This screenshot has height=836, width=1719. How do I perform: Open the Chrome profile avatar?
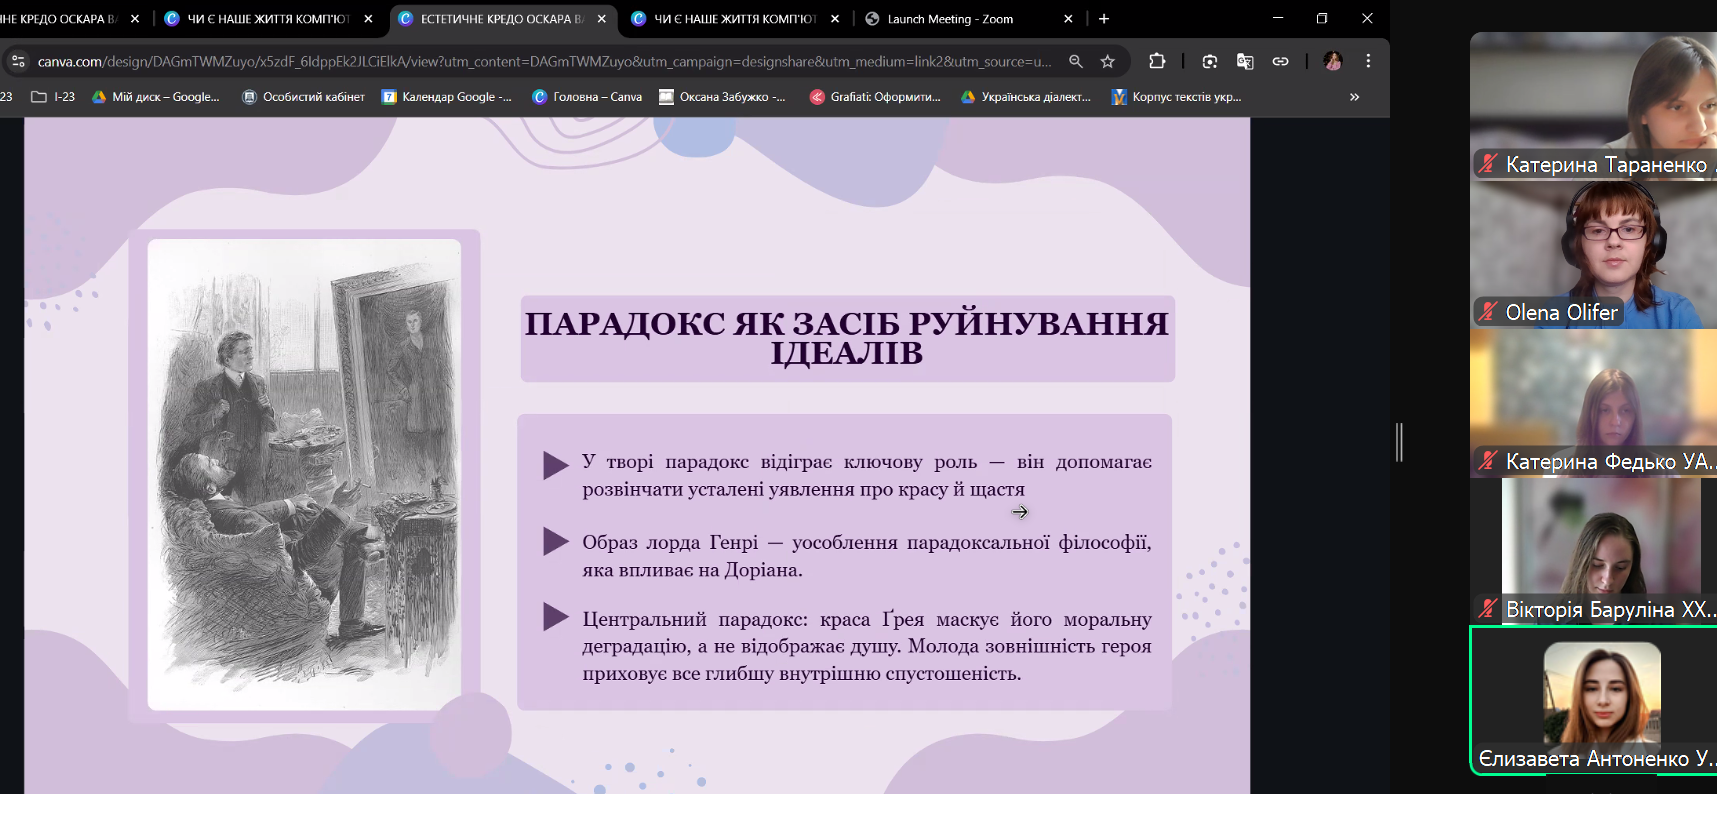click(1332, 62)
